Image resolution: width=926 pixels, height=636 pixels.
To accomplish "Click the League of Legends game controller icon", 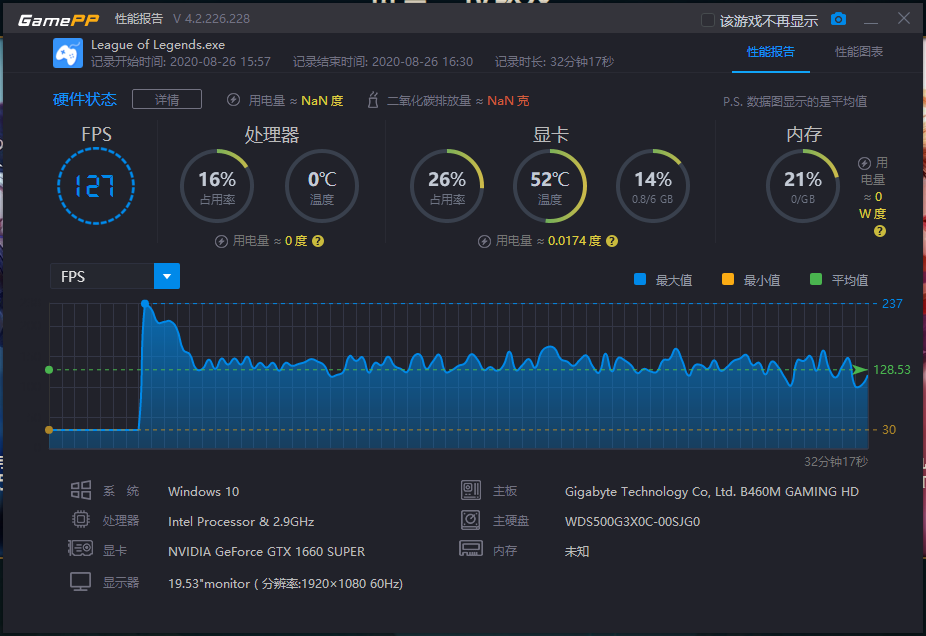I will click(x=68, y=53).
